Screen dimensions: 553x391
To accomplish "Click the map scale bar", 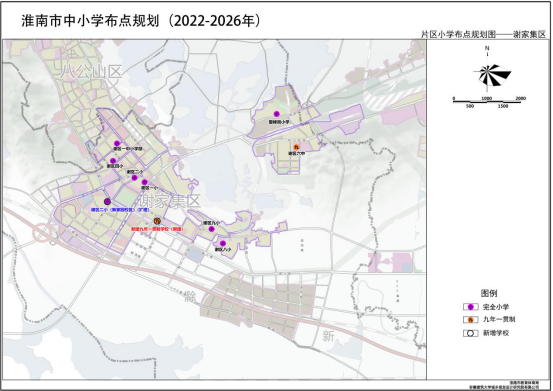I will [487, 102].
